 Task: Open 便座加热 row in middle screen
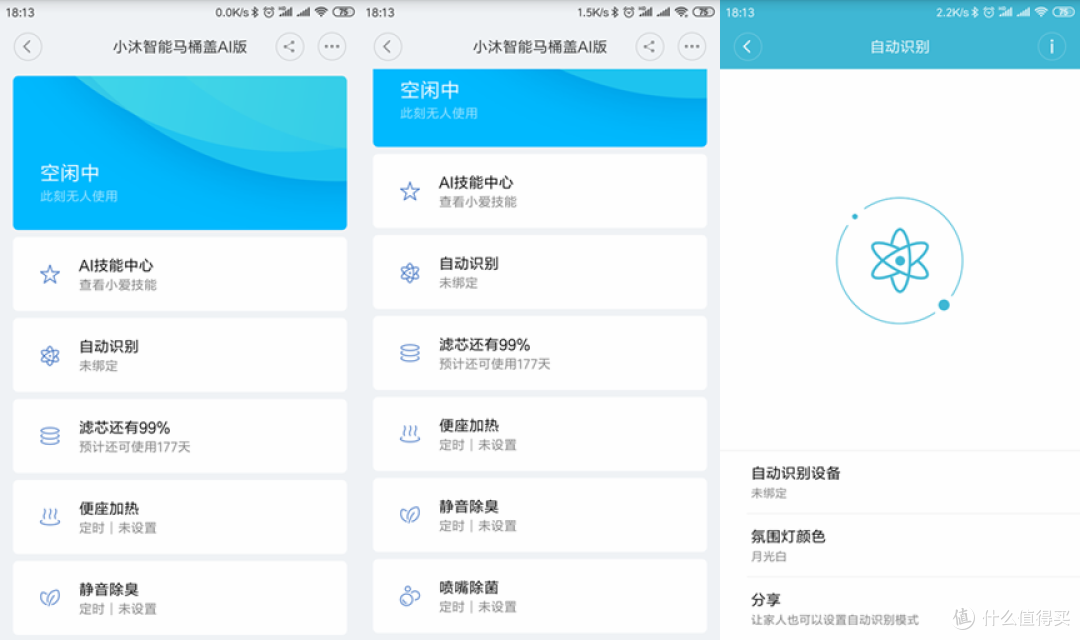coord(540,434)
